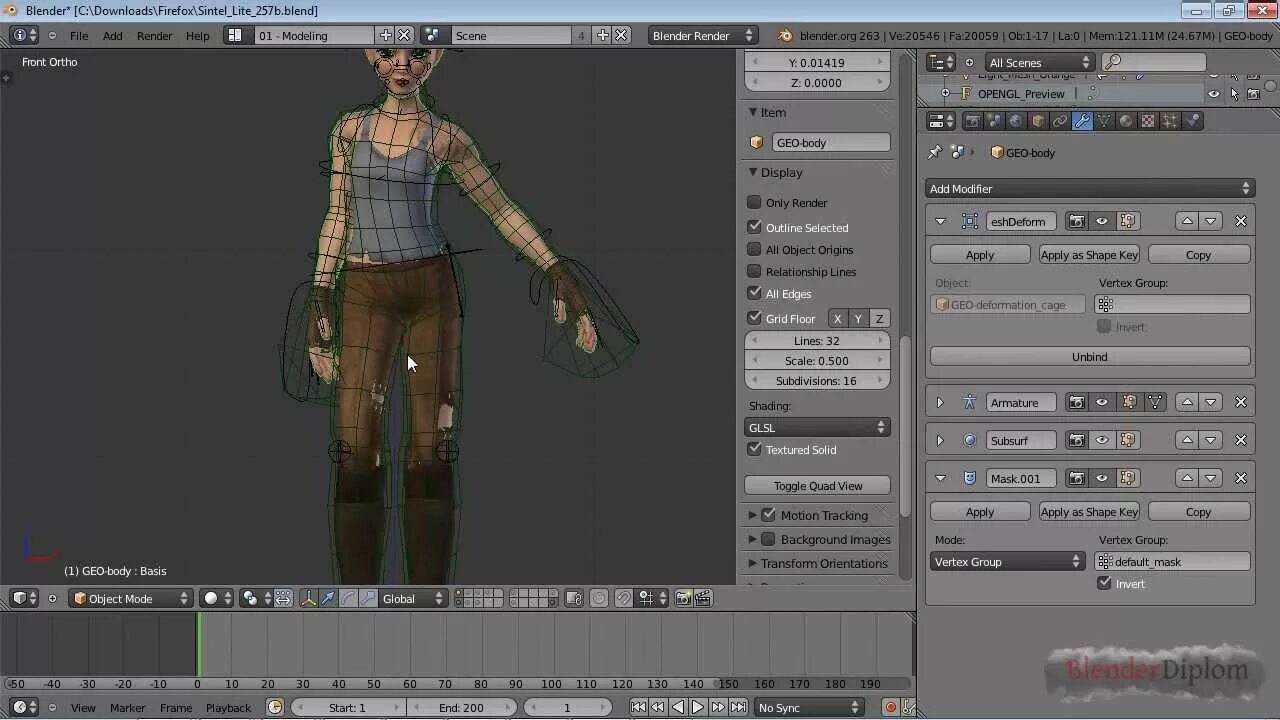Open the Object properties tab icon
1280x720 pixels.
(x=1038, y=121)
